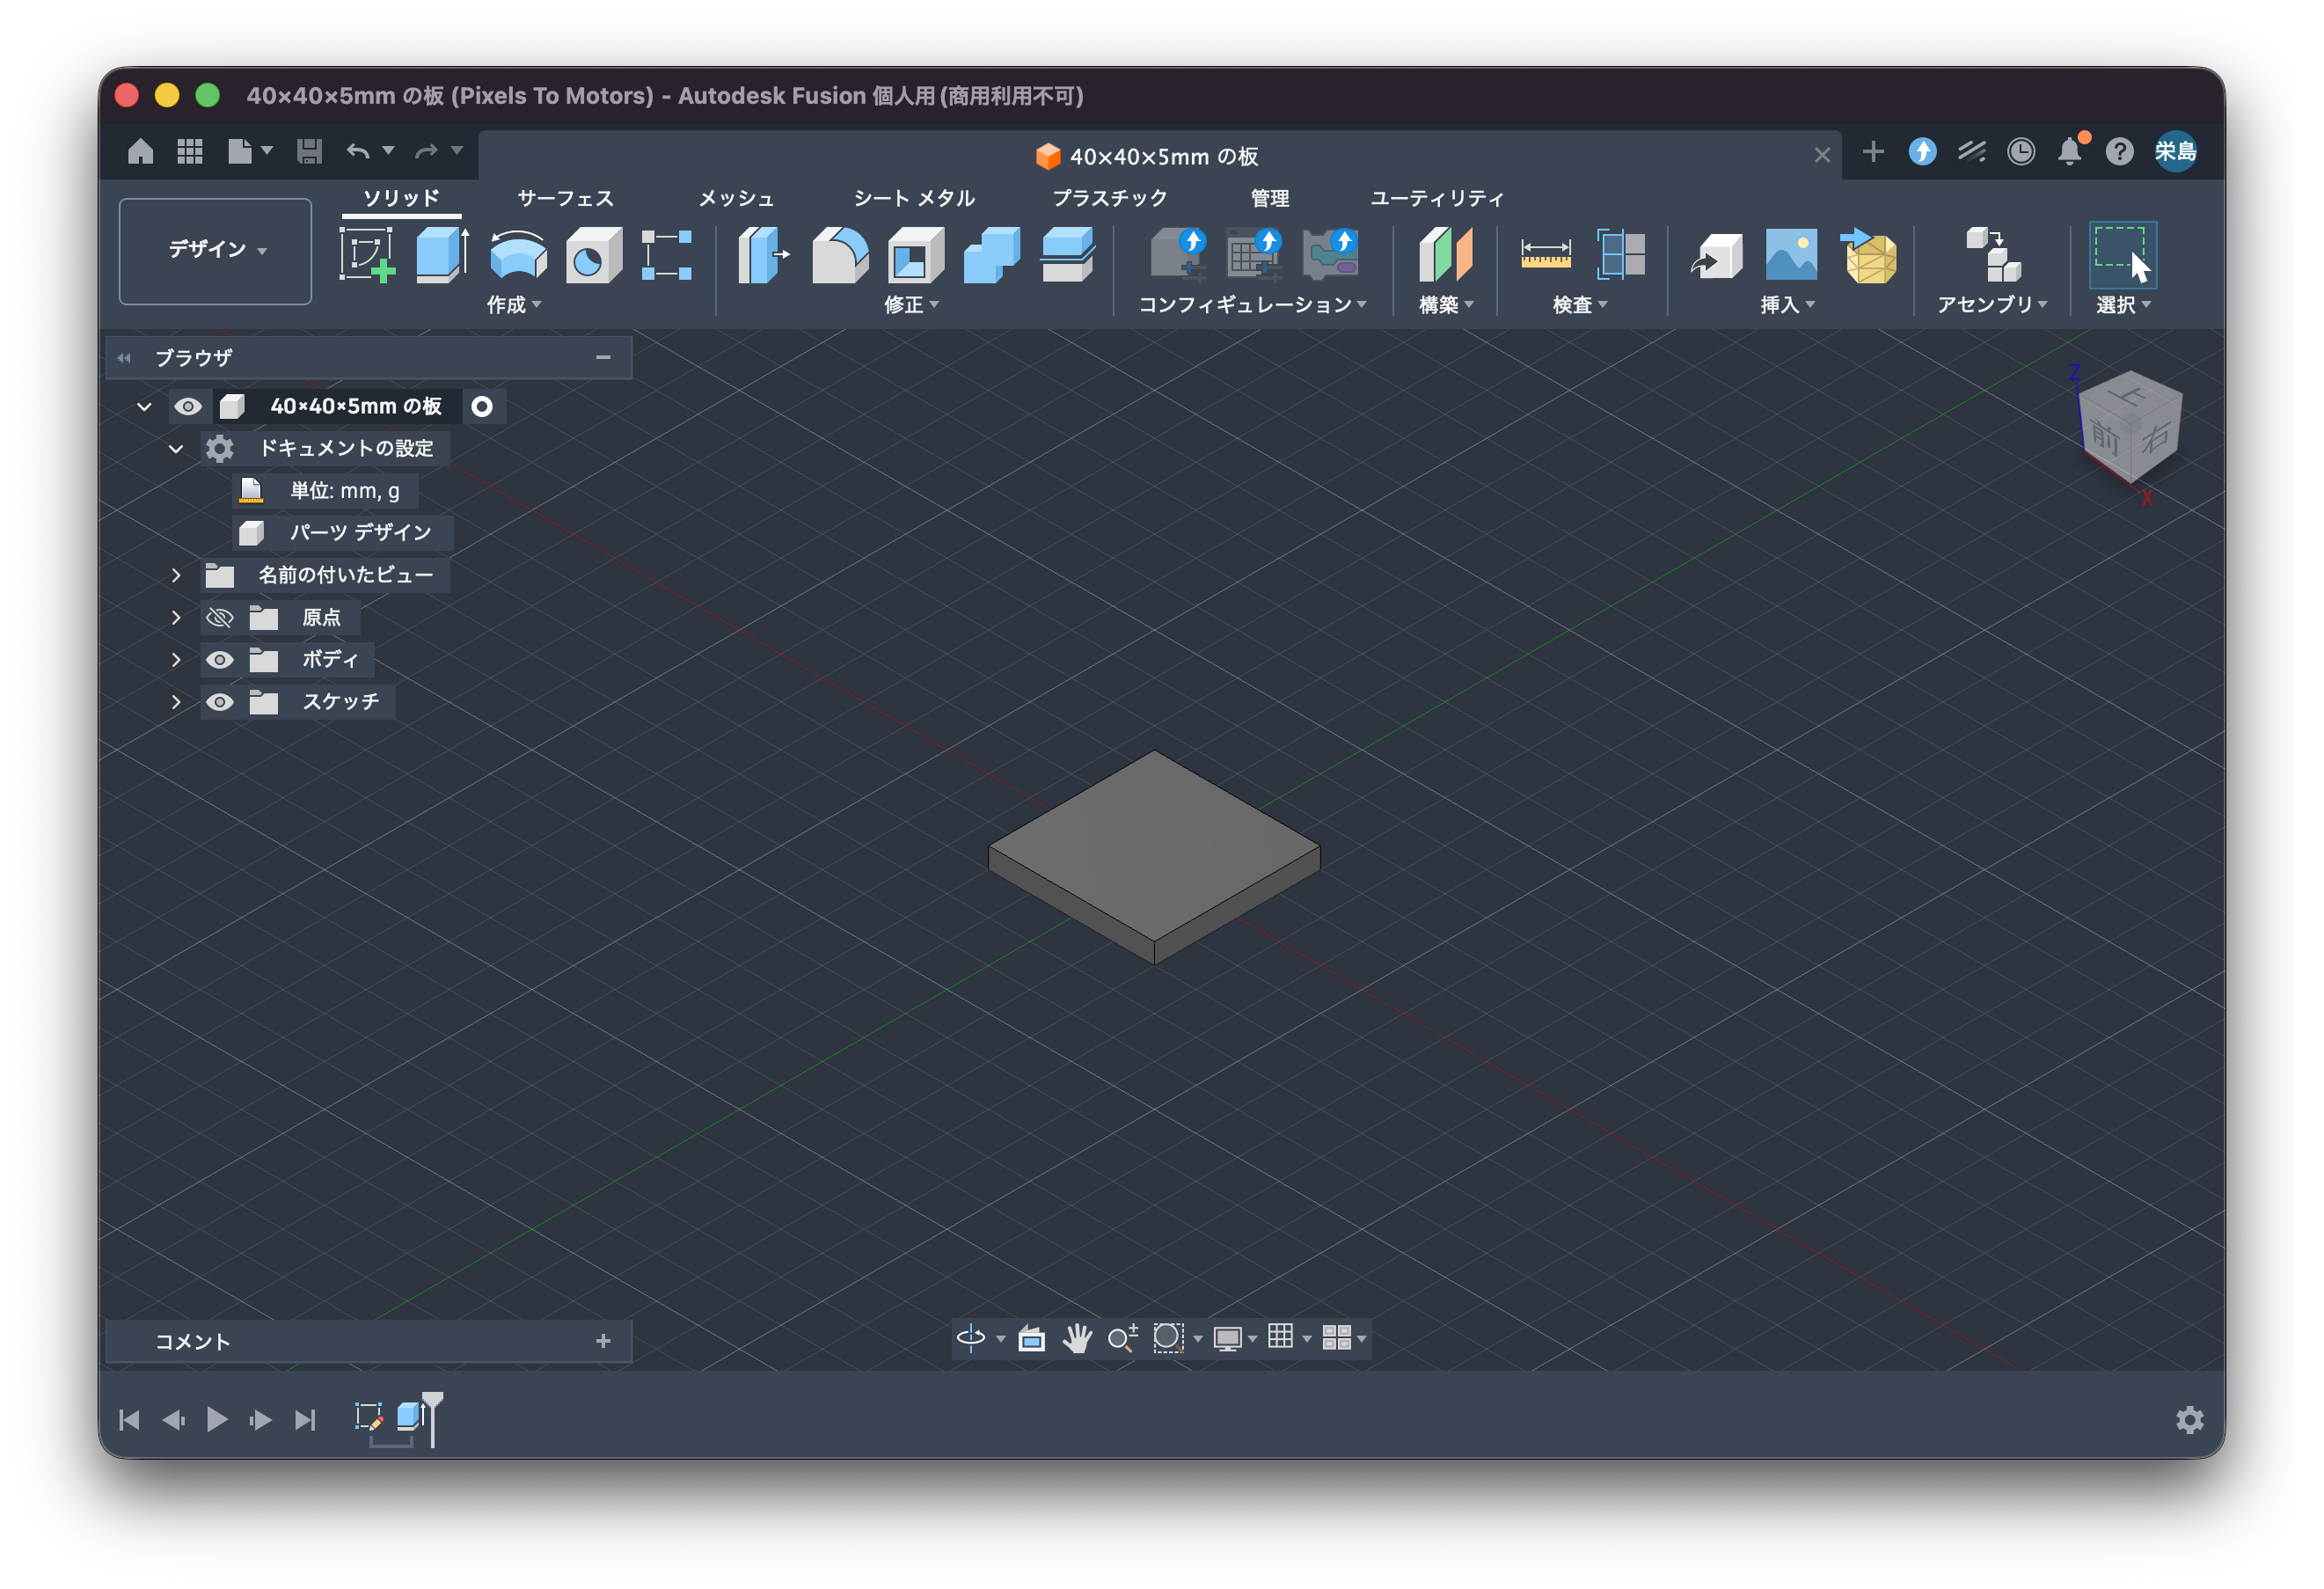Select the Orbit navigation tool
This screenshot has width=2324, height=1589.
click(x=971, y=1338)
